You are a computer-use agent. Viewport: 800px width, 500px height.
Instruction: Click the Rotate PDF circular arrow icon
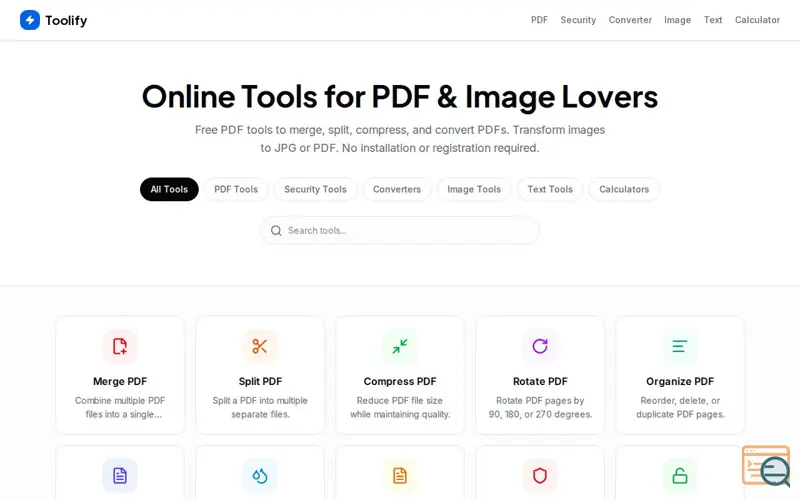coord(540,346)
